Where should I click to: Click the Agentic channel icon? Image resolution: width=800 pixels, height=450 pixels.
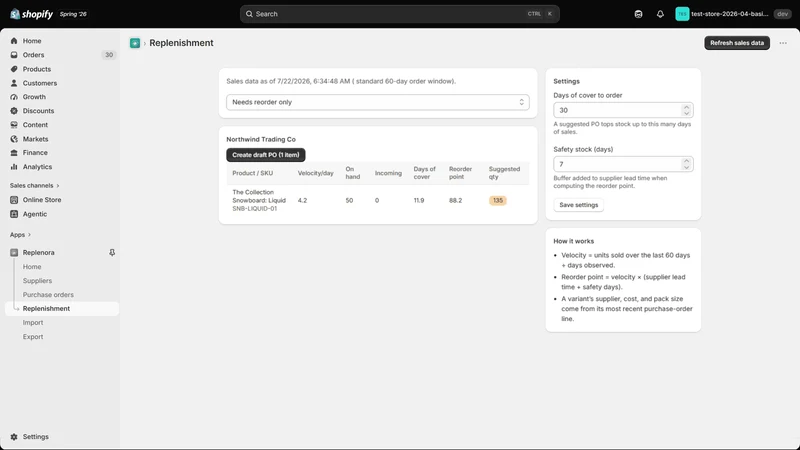click(x=14, y=214)
